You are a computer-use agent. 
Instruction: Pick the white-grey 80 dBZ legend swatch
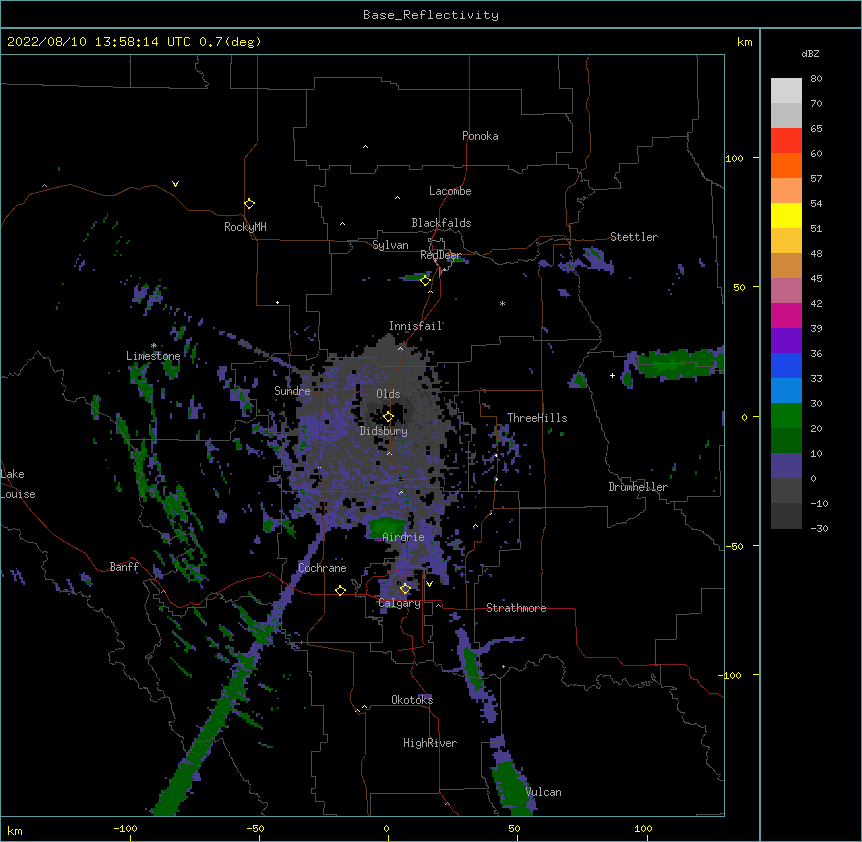tap(786, 91)
